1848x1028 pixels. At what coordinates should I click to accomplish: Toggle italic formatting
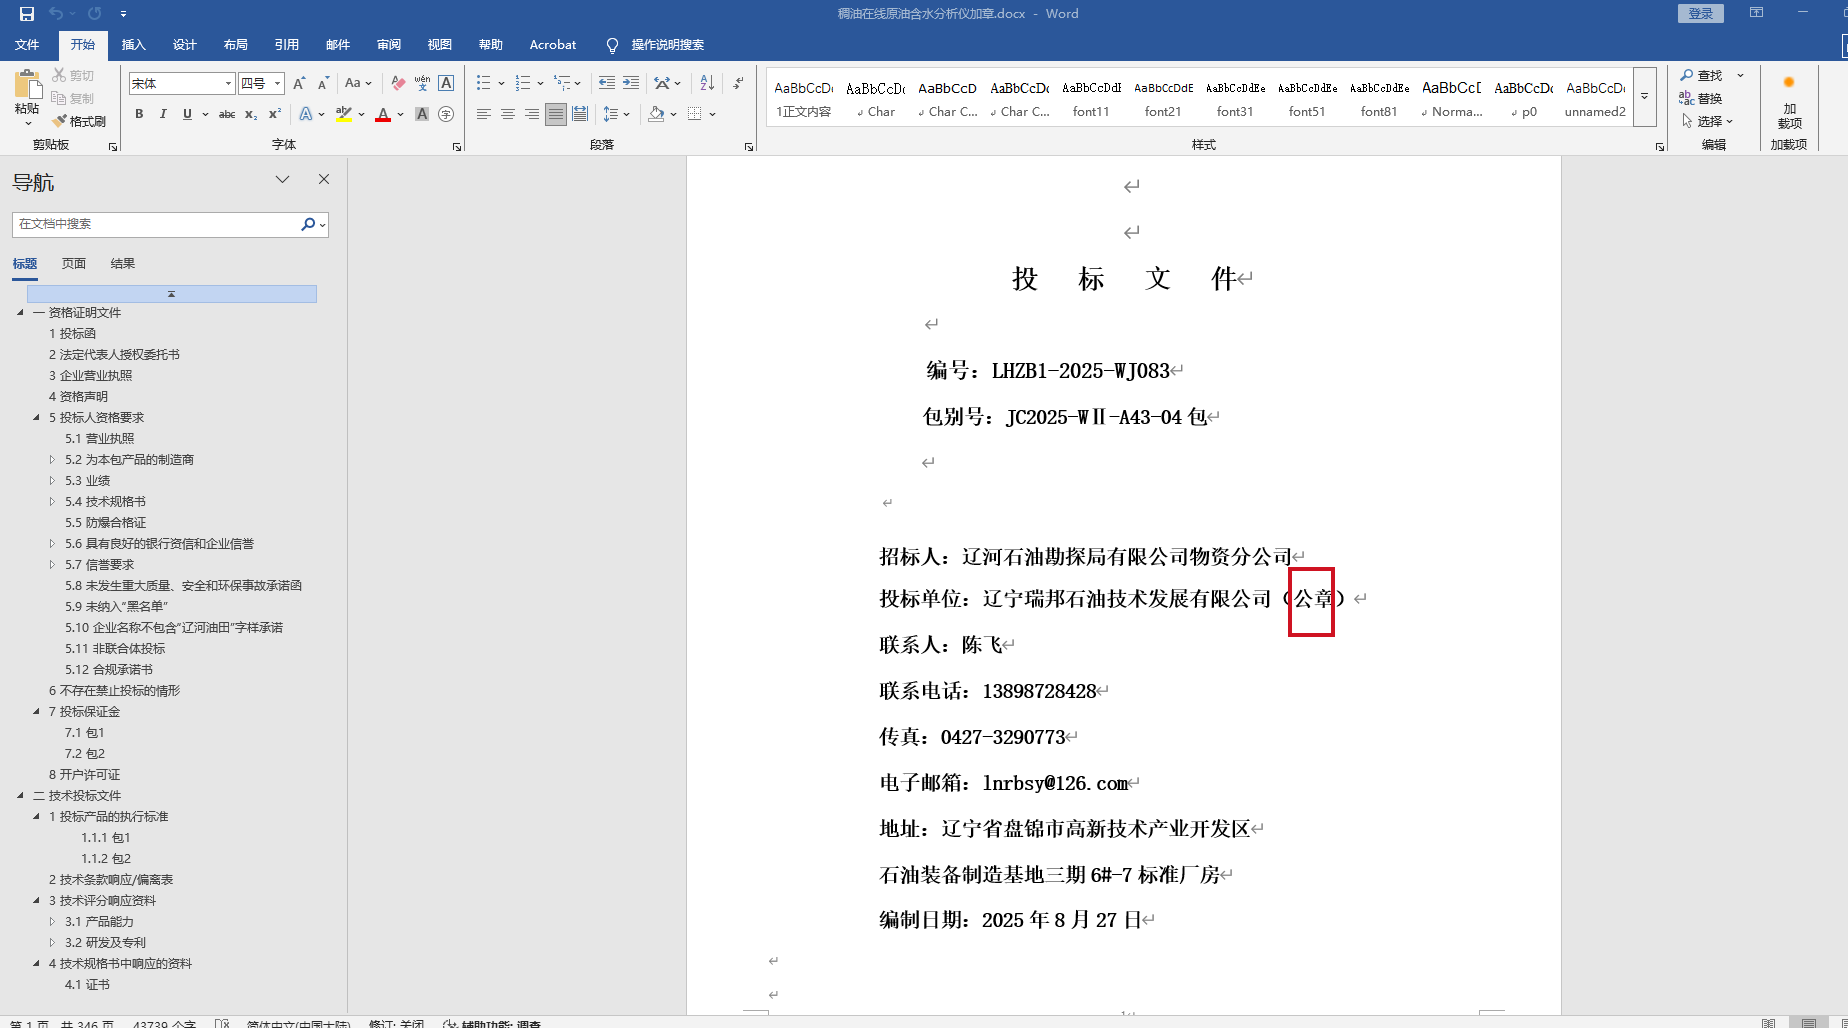click(163, 115)
